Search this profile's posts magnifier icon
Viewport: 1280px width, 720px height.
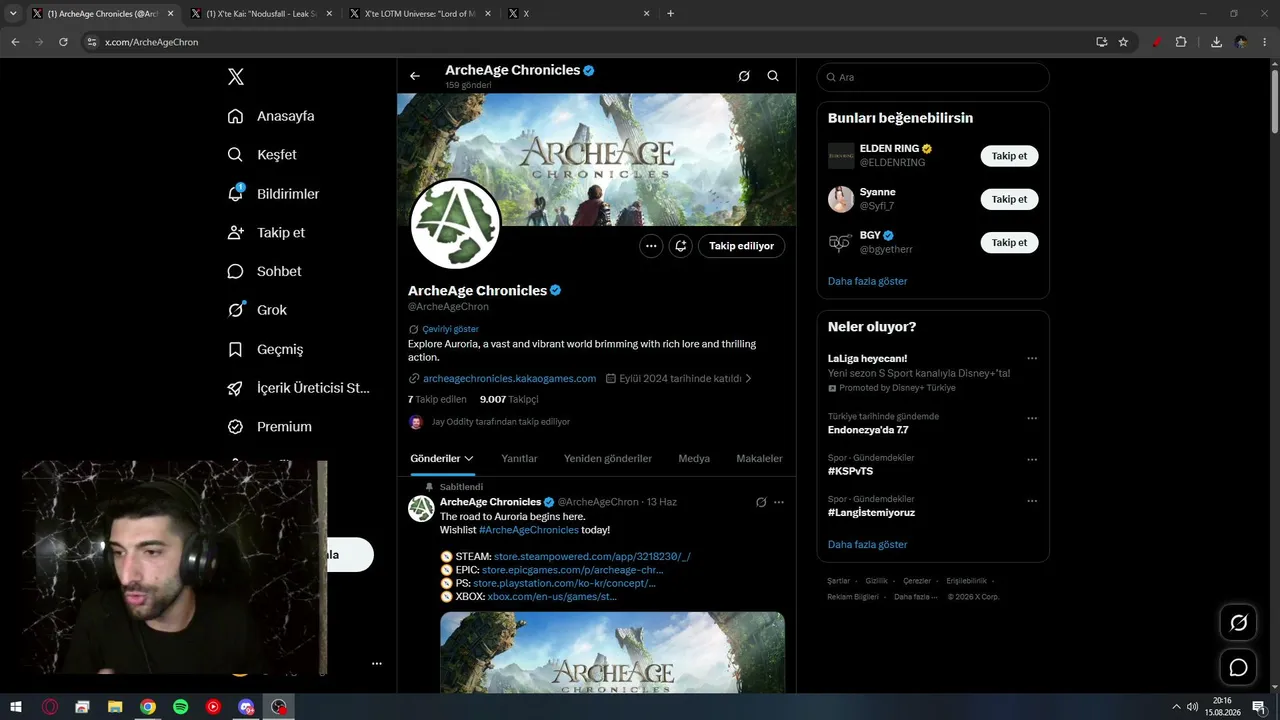click(773, 76)
